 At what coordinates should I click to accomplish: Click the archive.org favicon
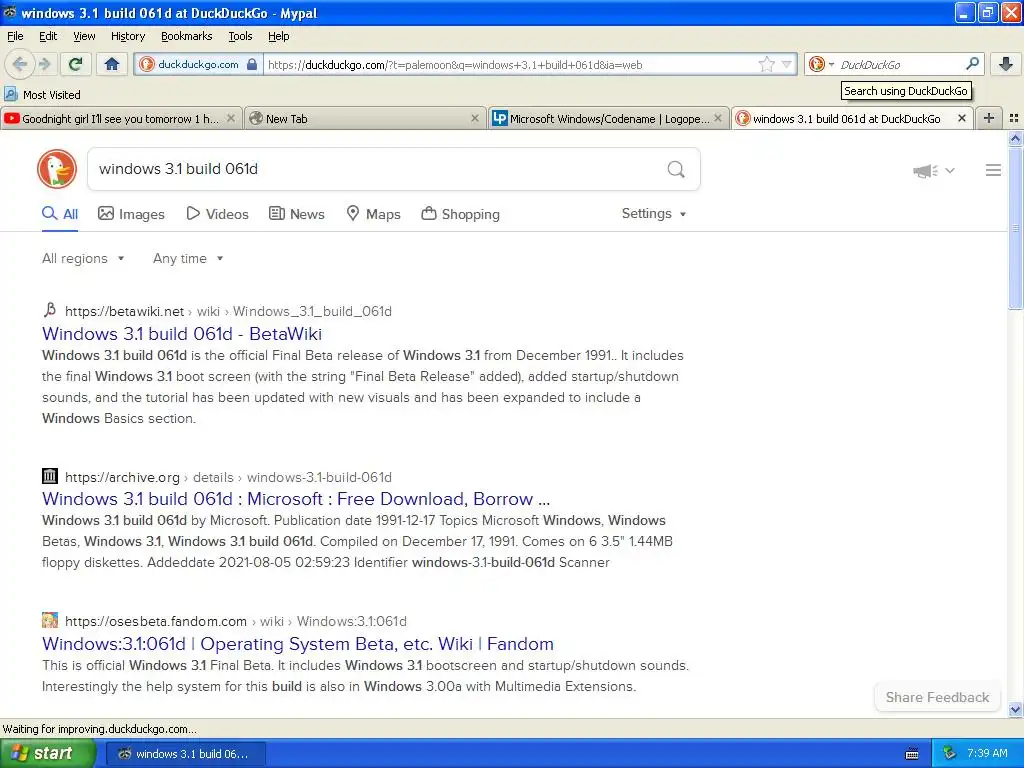click(50, 476)
